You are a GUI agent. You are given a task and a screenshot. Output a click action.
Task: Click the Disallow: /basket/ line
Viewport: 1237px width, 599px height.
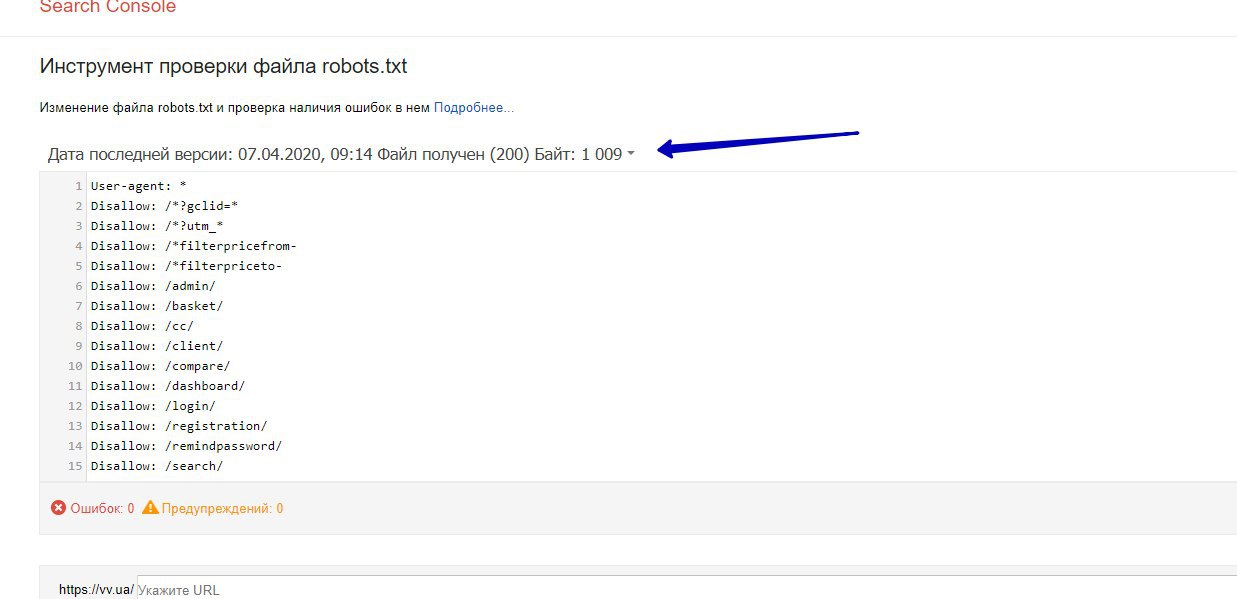click(157, 306)
